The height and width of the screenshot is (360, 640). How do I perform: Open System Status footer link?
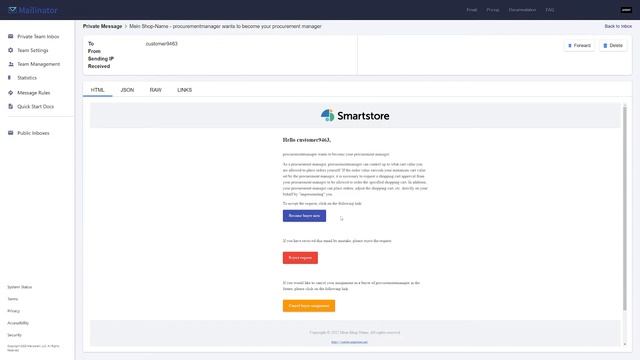click(20, 287)
